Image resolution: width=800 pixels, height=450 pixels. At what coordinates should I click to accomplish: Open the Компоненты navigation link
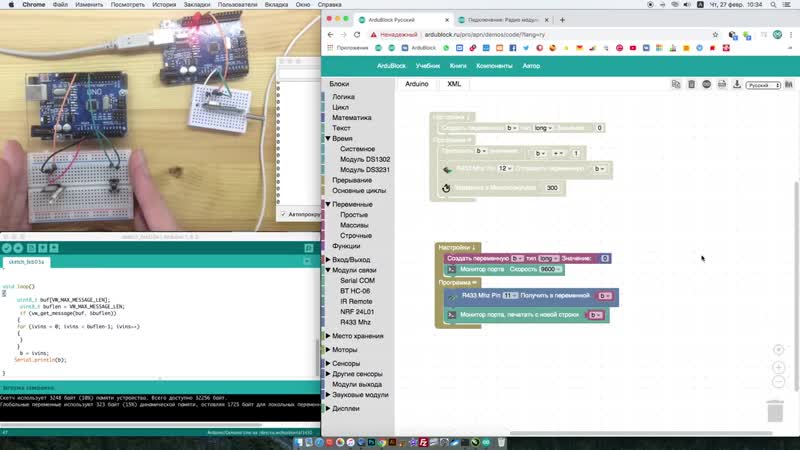tap(494, 66)
